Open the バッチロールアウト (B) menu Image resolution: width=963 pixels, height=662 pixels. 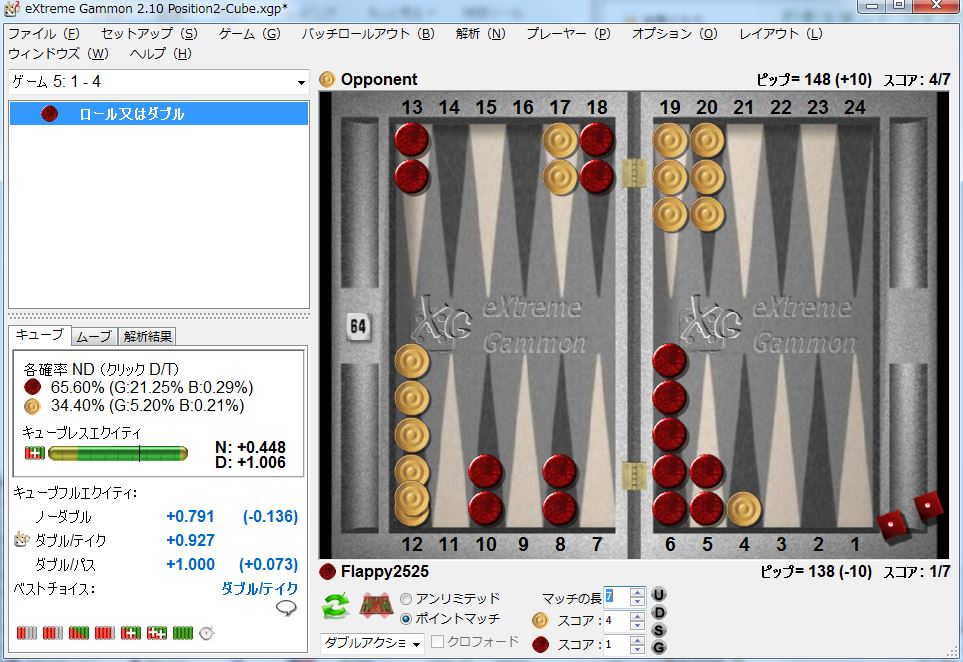(368, 34)
